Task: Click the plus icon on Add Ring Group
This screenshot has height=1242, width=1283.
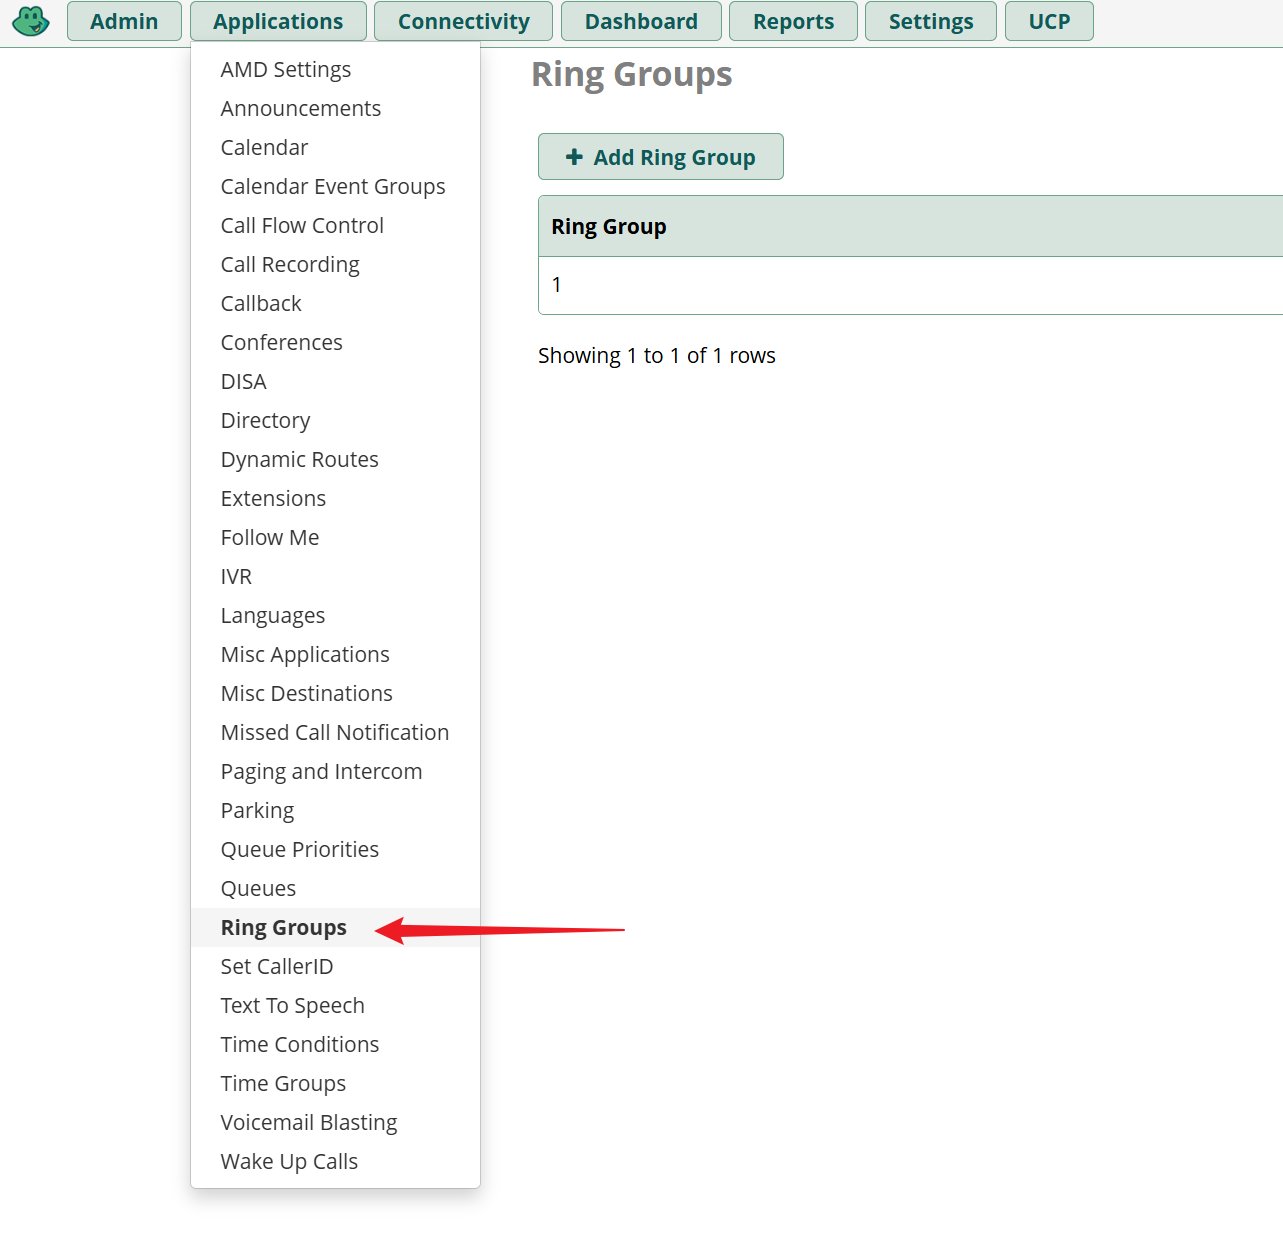Action: 574,157
